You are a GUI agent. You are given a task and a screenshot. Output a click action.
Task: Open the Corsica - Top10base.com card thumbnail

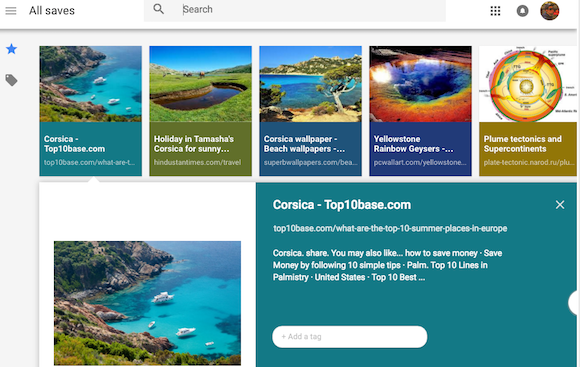point(91,84)
